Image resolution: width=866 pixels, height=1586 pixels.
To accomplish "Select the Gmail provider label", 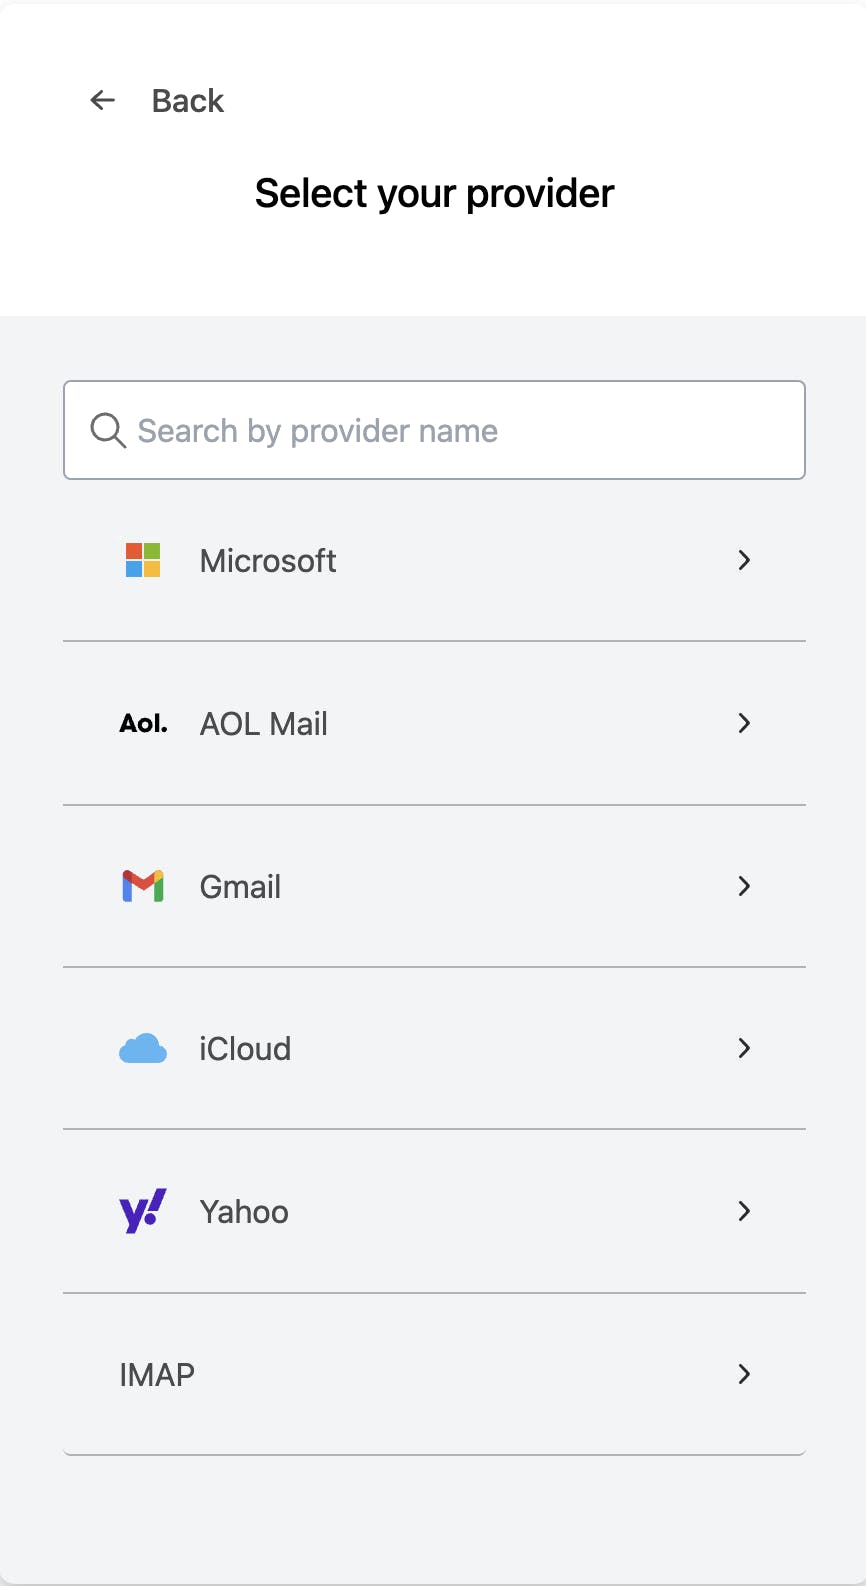I will click(x=240, y=887).
